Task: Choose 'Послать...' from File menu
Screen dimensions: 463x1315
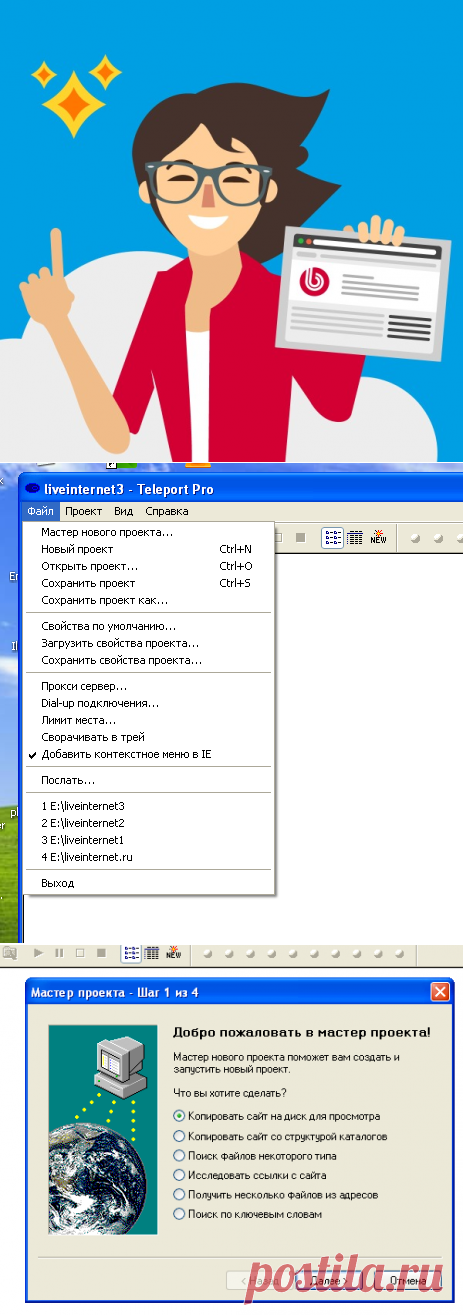Action: click(147, 780)
